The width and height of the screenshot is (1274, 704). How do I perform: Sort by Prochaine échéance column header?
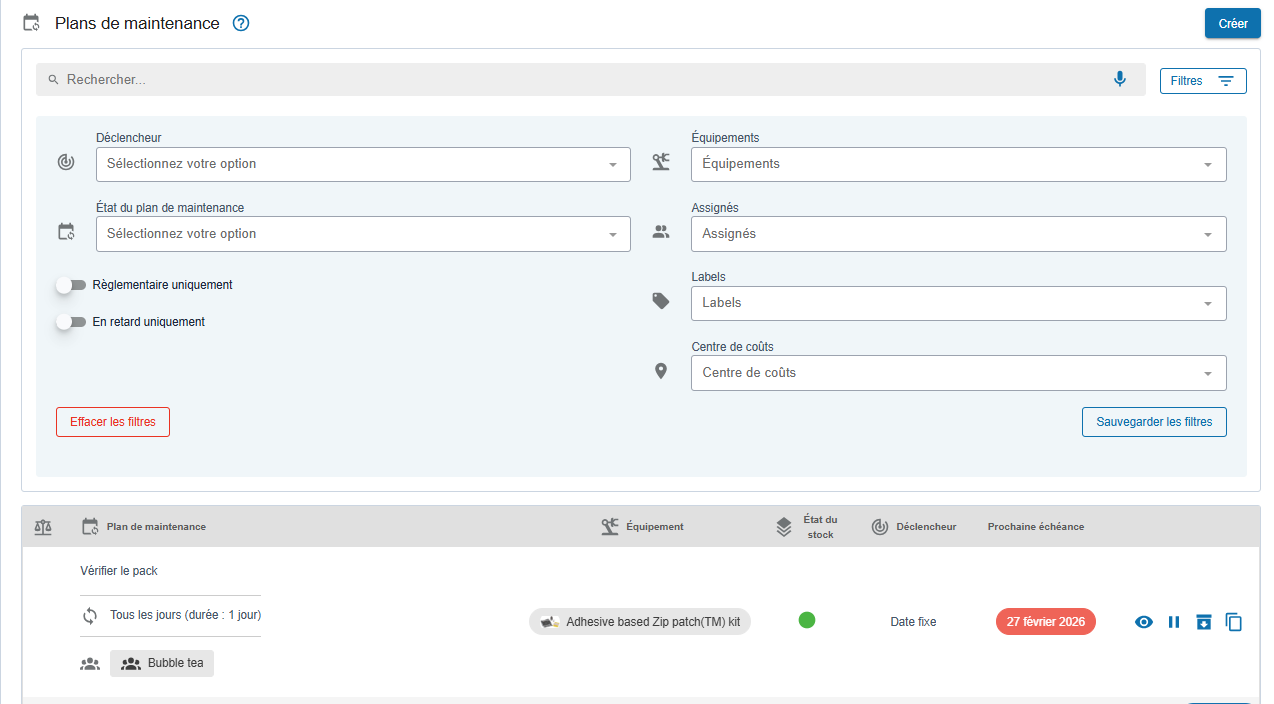[x=1035, y=527]
